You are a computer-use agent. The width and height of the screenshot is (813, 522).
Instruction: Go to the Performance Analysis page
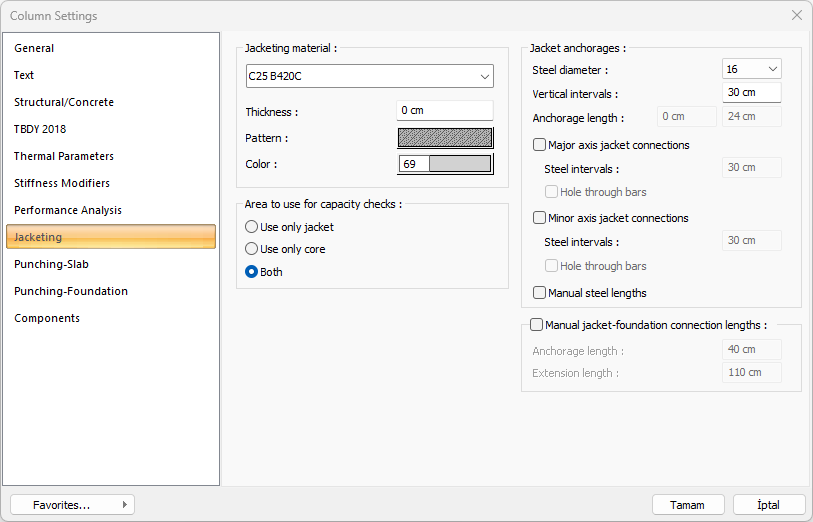click(x=68, y=210)
